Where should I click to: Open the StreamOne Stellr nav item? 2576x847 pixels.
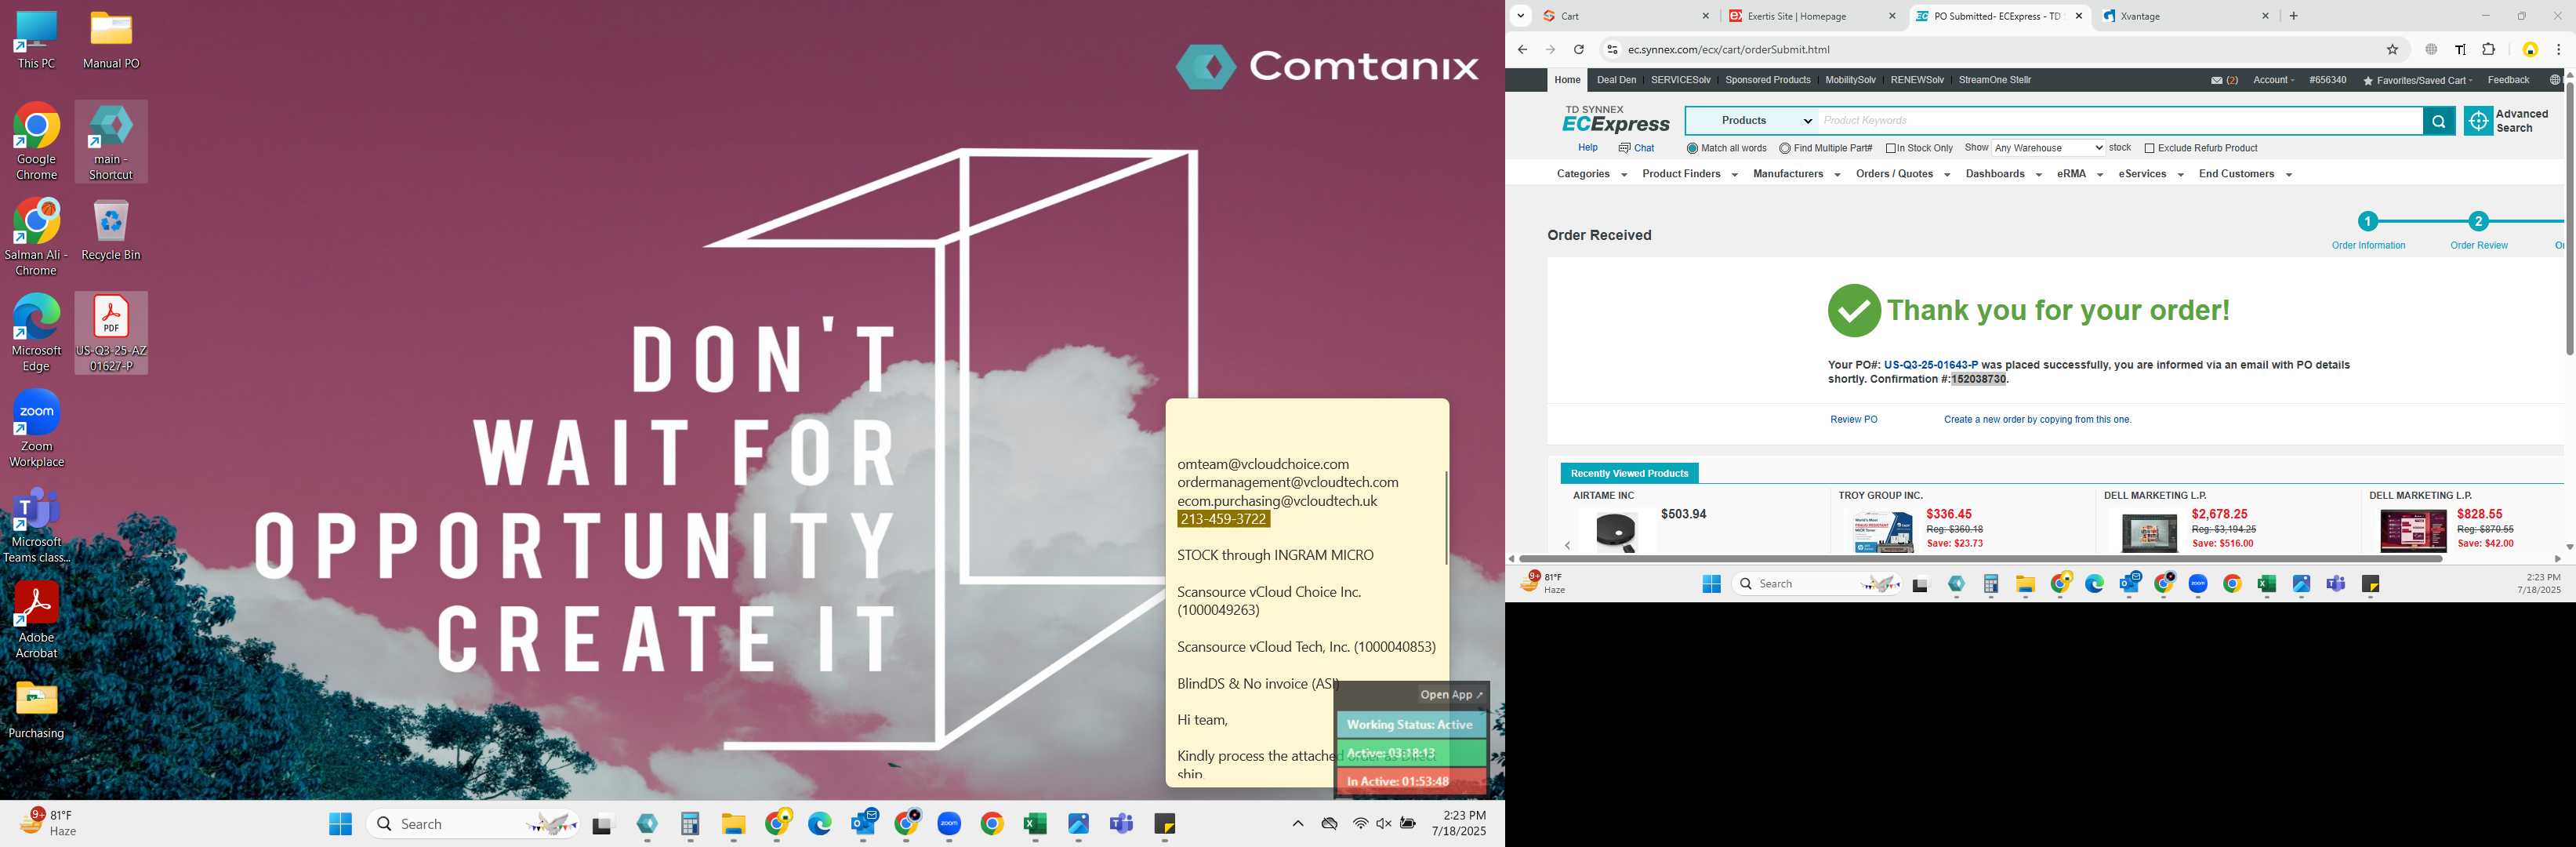point(1994,80)
